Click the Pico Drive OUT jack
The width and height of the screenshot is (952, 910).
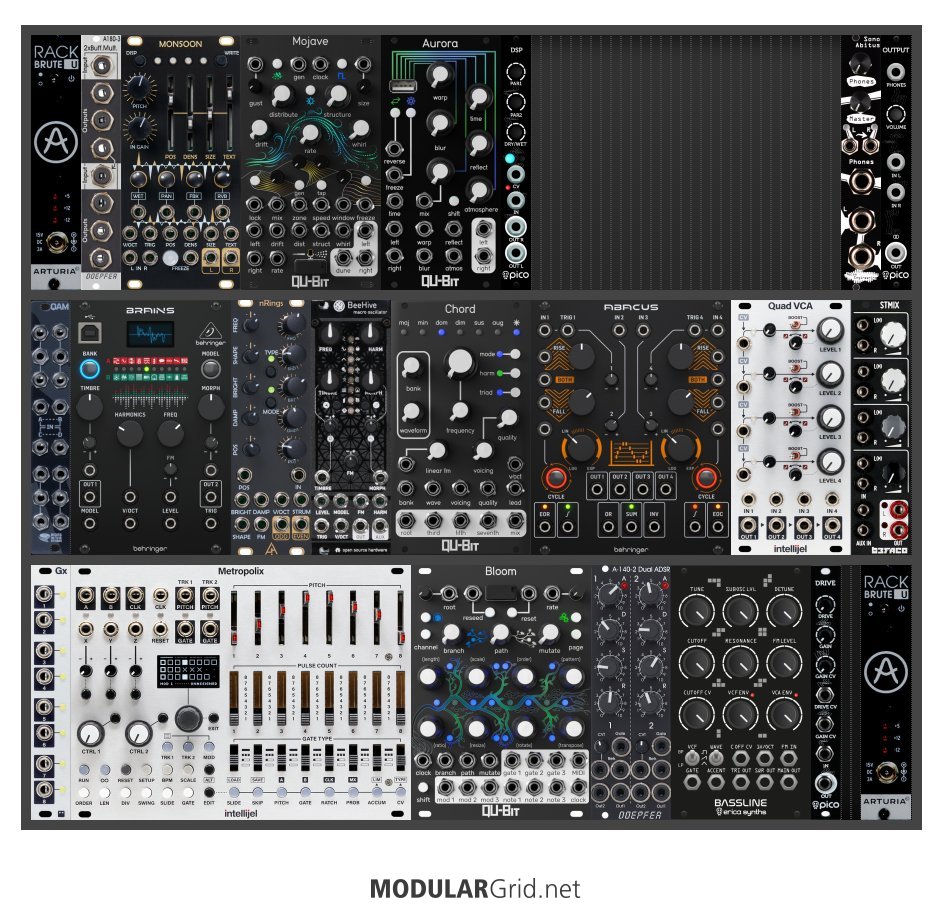(x=825, y=783)
